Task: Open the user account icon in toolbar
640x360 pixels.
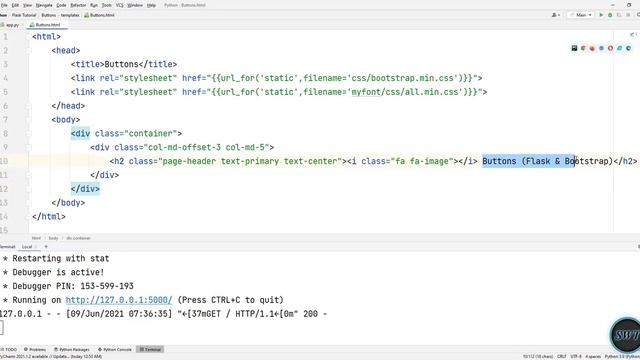Action: pos(556,15)
